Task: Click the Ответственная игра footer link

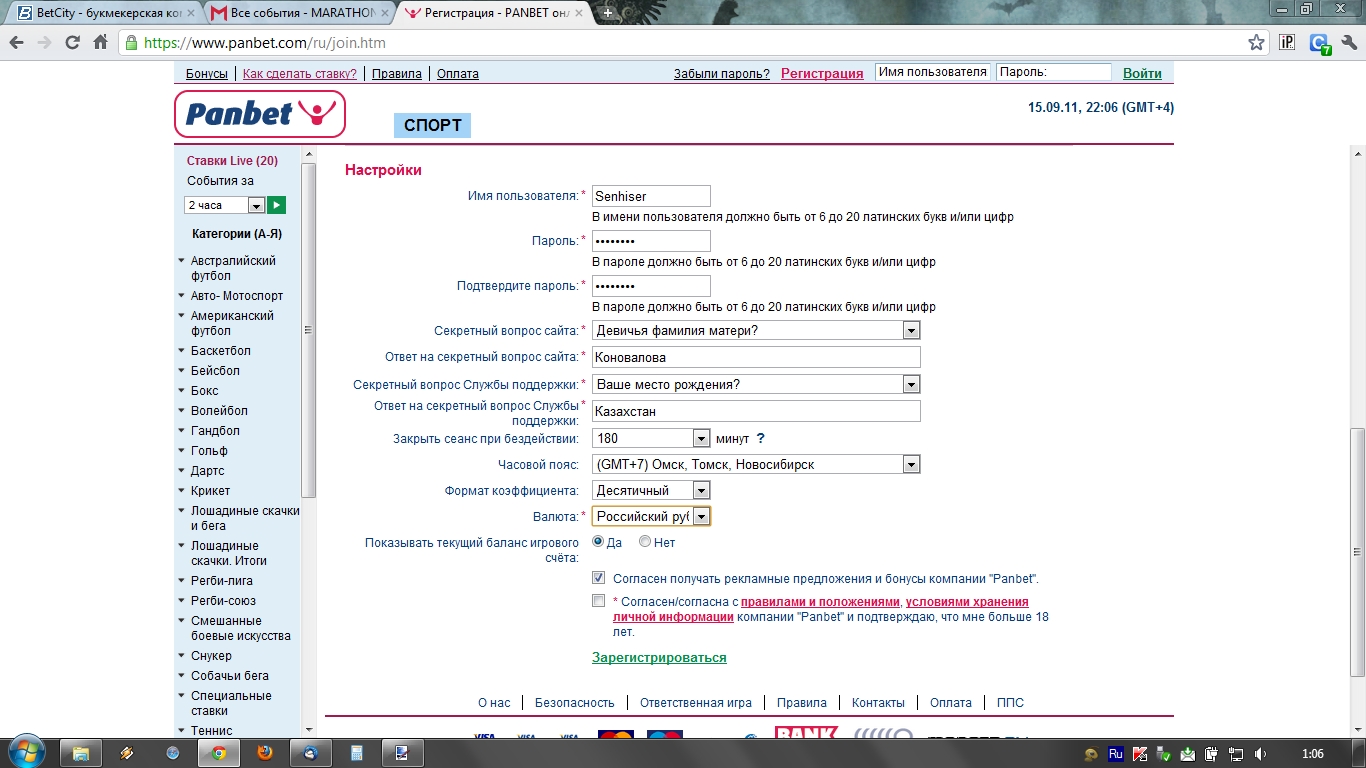Action: coord(696,703)
